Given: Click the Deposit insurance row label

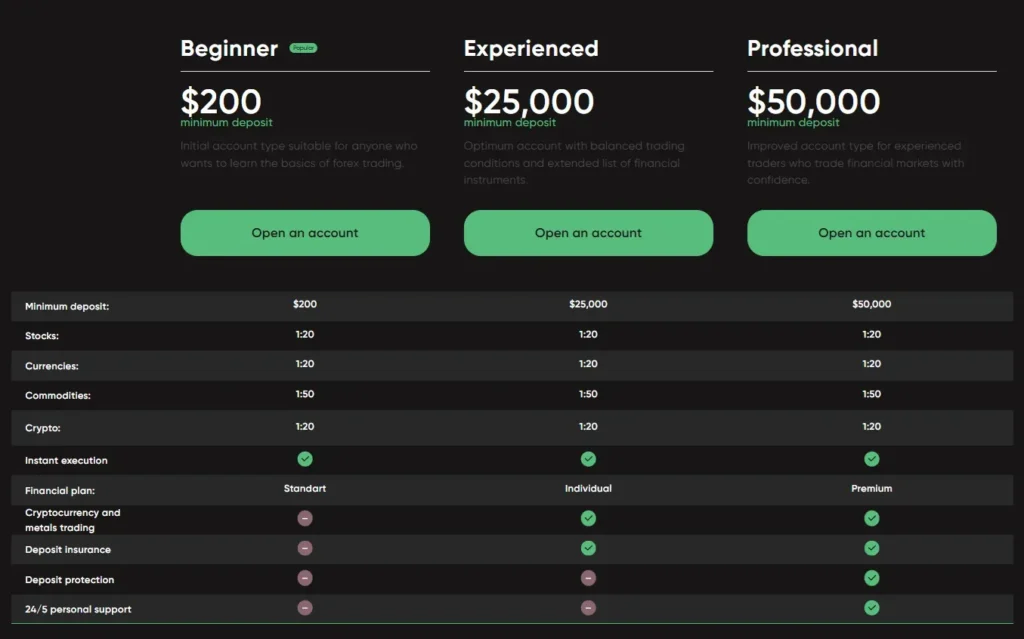Looking at the screenshot, I should (x=68, y=550).
